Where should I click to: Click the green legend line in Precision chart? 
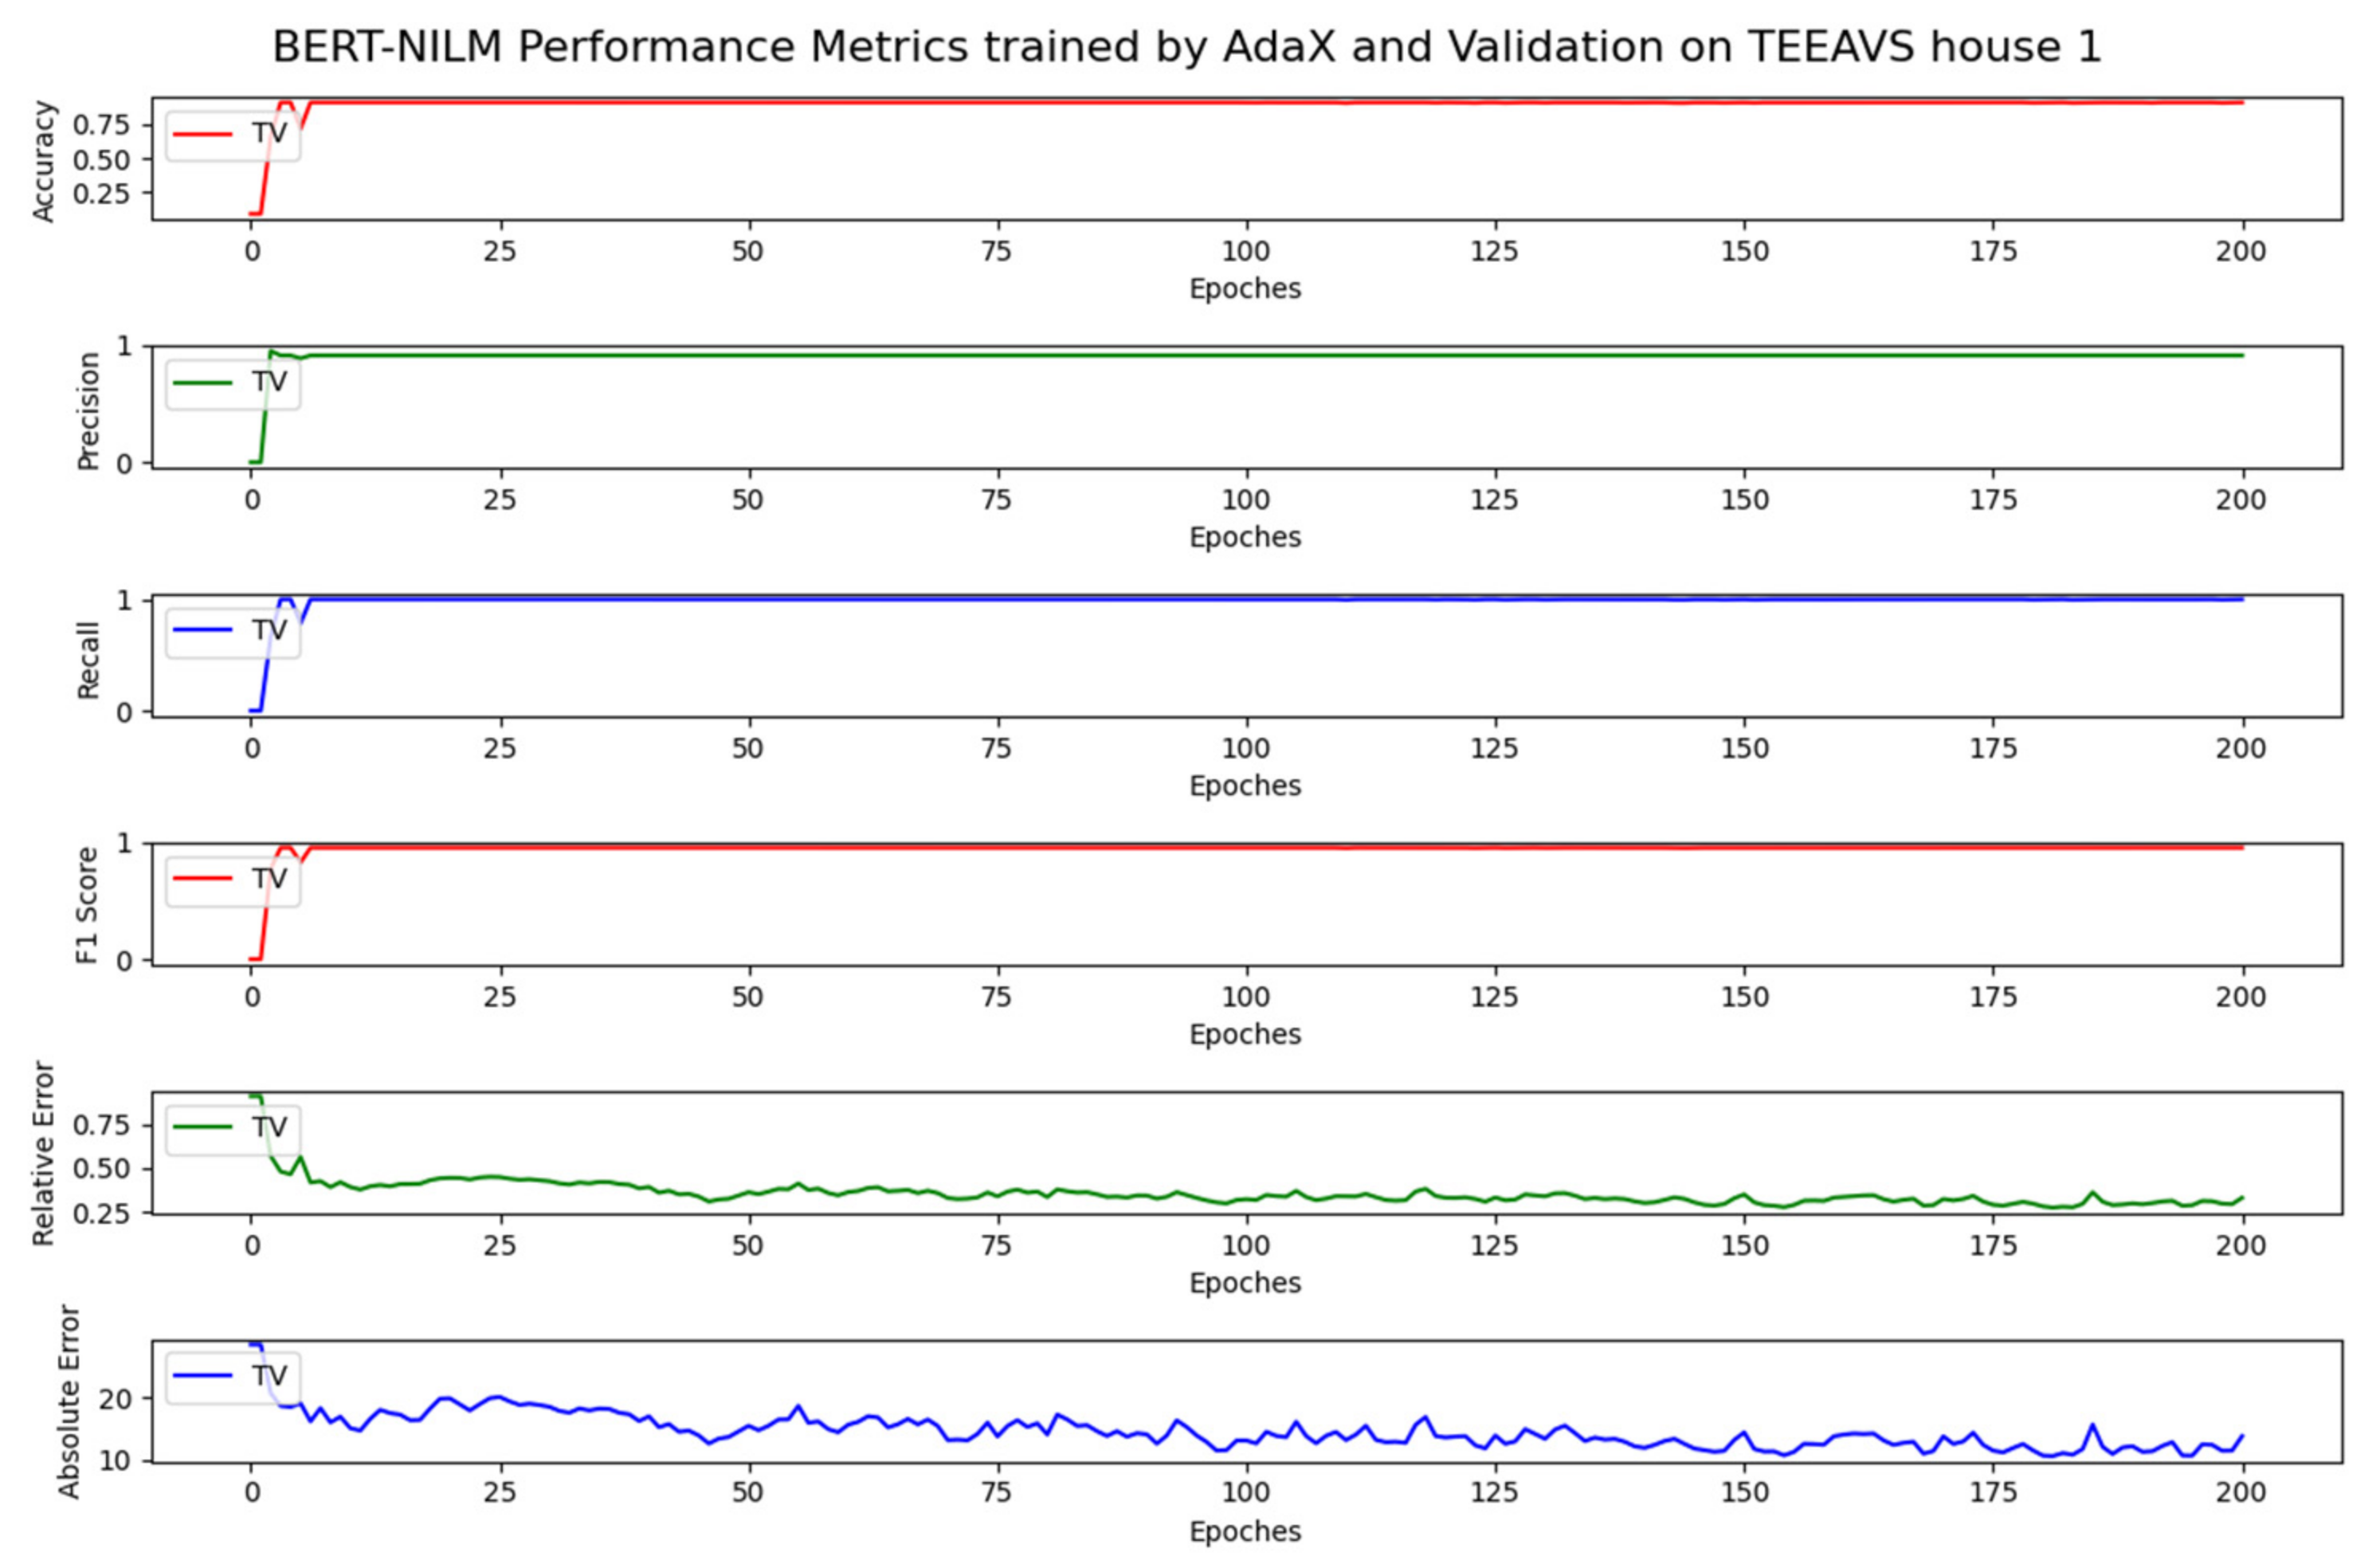pos(203,382)
